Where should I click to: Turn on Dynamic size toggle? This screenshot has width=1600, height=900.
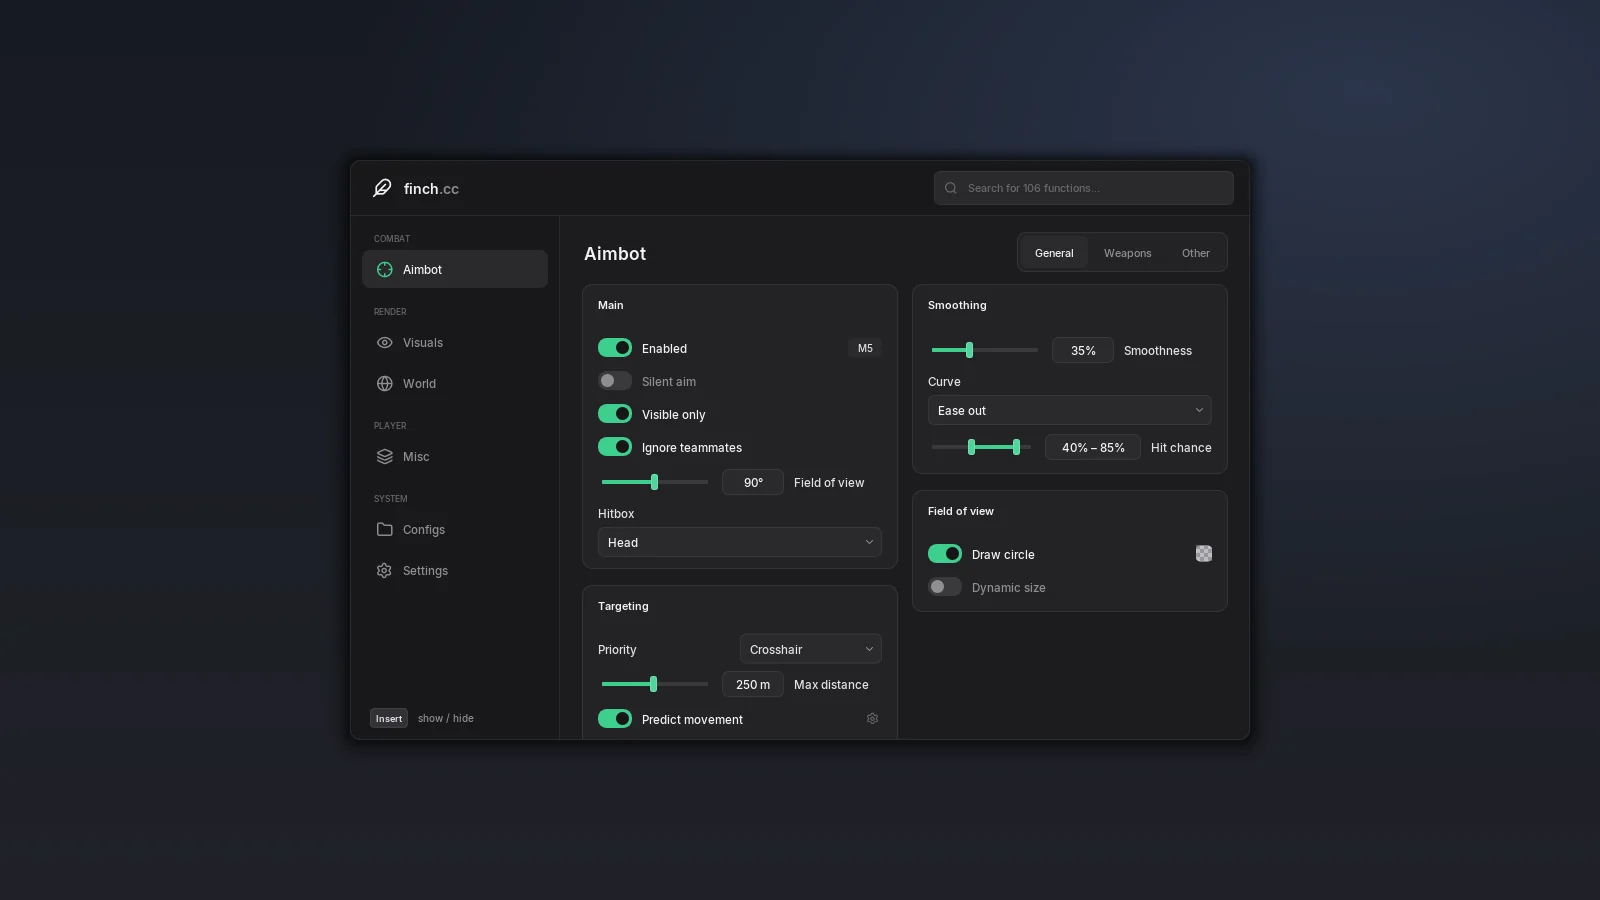[x=945, y=587]
